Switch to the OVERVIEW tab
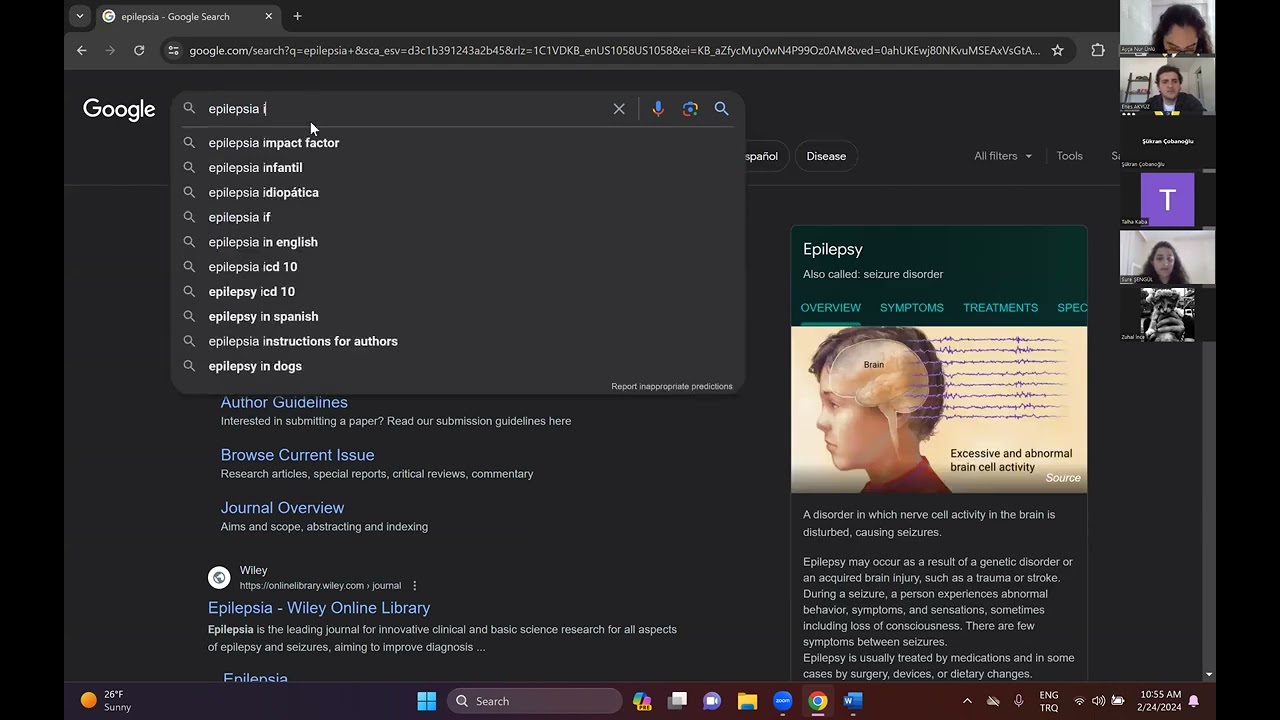This screenshot has width=1280, height=720. pyautogui.click(x=830, y=308)
